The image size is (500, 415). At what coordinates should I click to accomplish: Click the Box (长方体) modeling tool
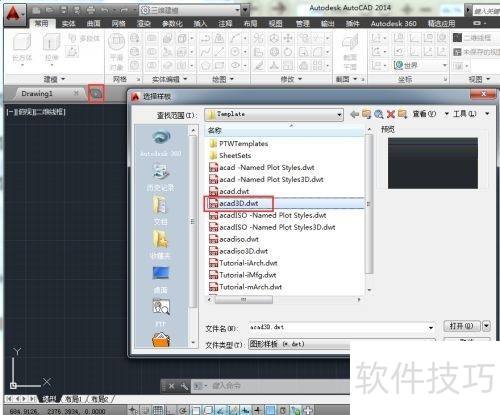[22, 48]
